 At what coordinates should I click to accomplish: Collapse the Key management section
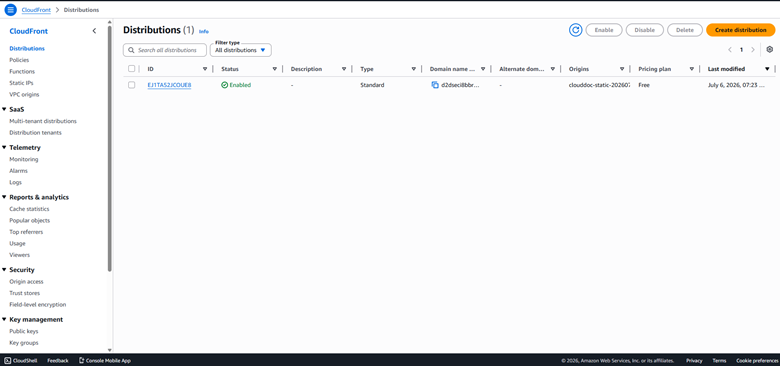point(4,320)
